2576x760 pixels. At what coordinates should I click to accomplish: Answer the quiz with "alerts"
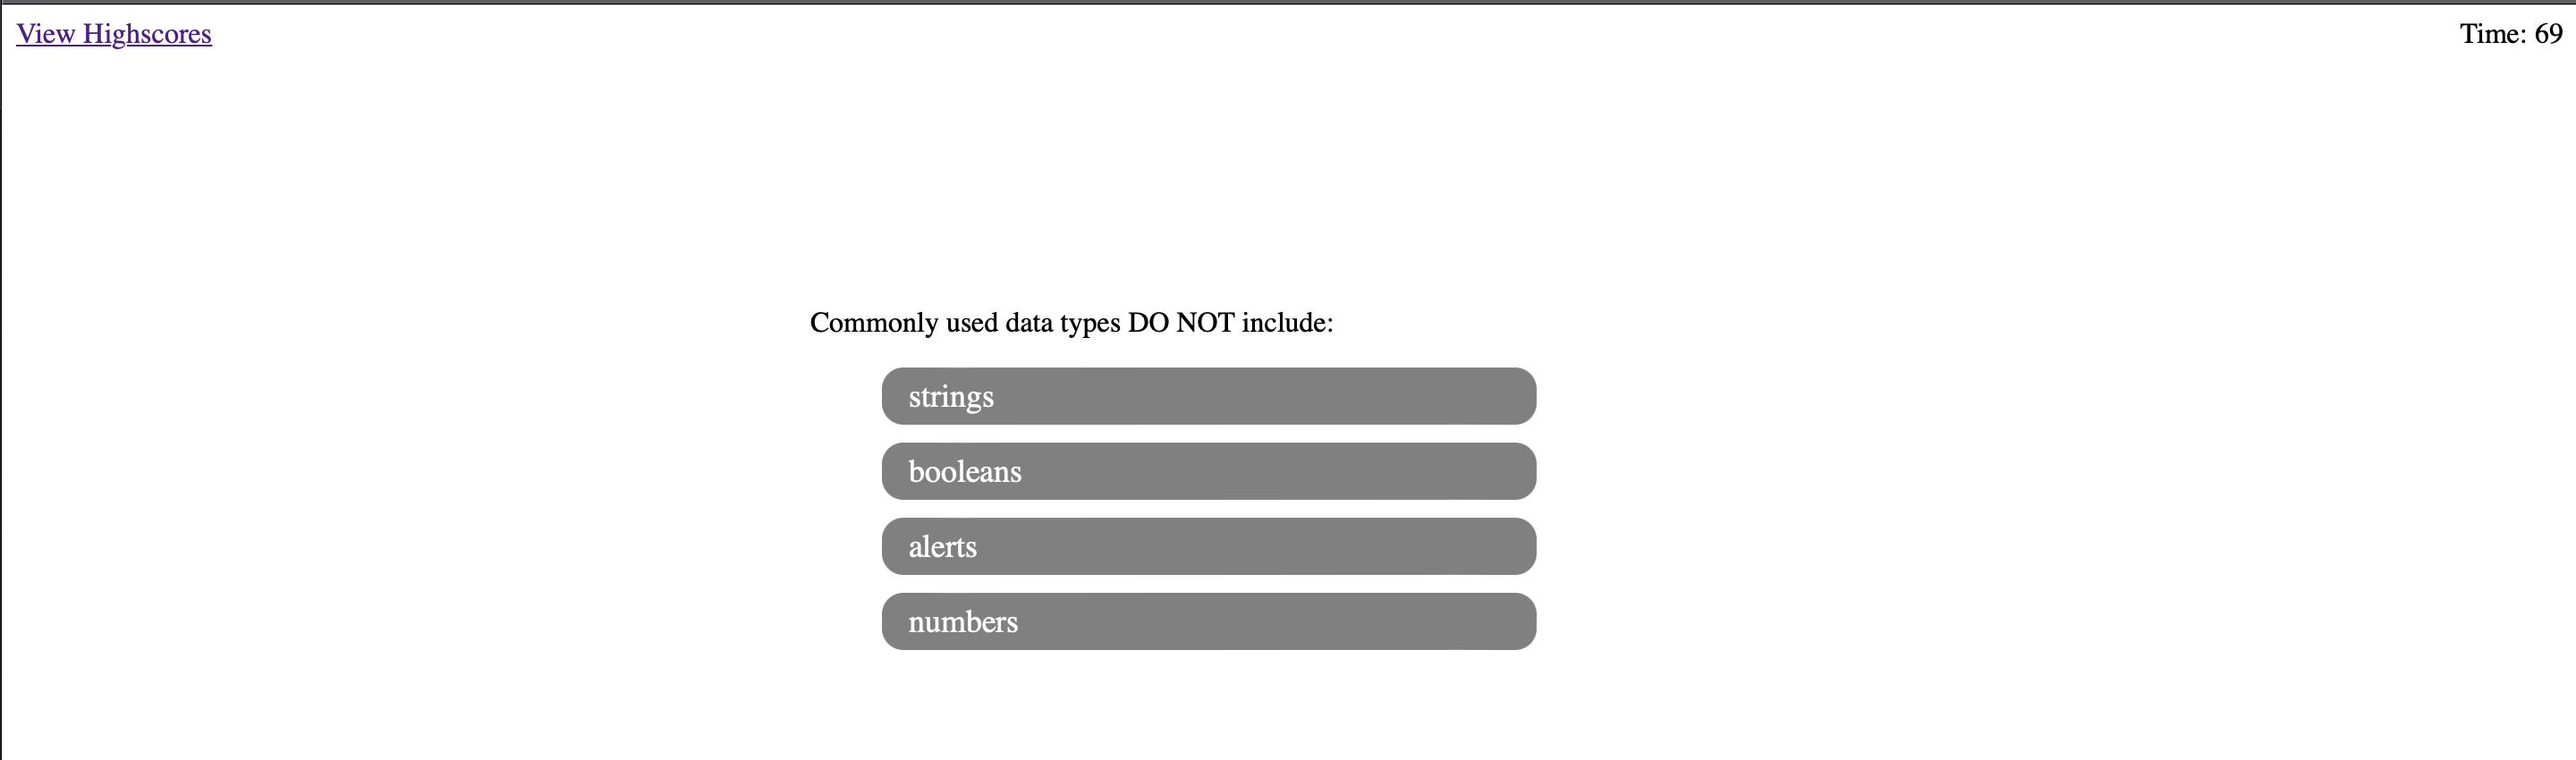[x=1208, y=546]
